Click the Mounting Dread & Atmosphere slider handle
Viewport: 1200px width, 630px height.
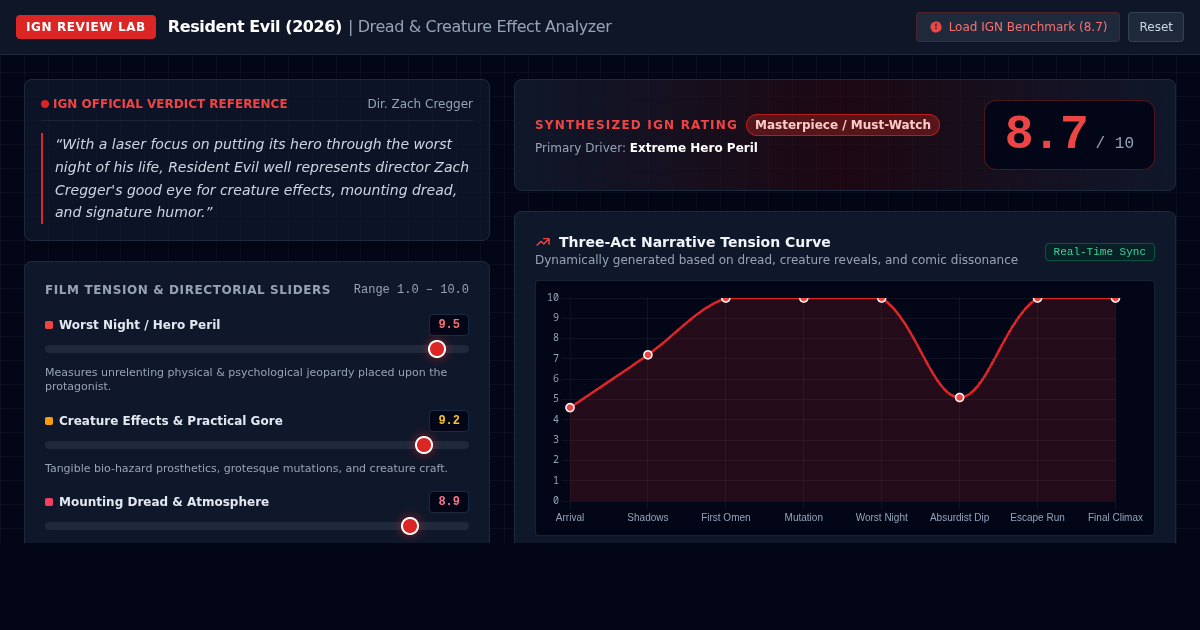pos(410,526)
